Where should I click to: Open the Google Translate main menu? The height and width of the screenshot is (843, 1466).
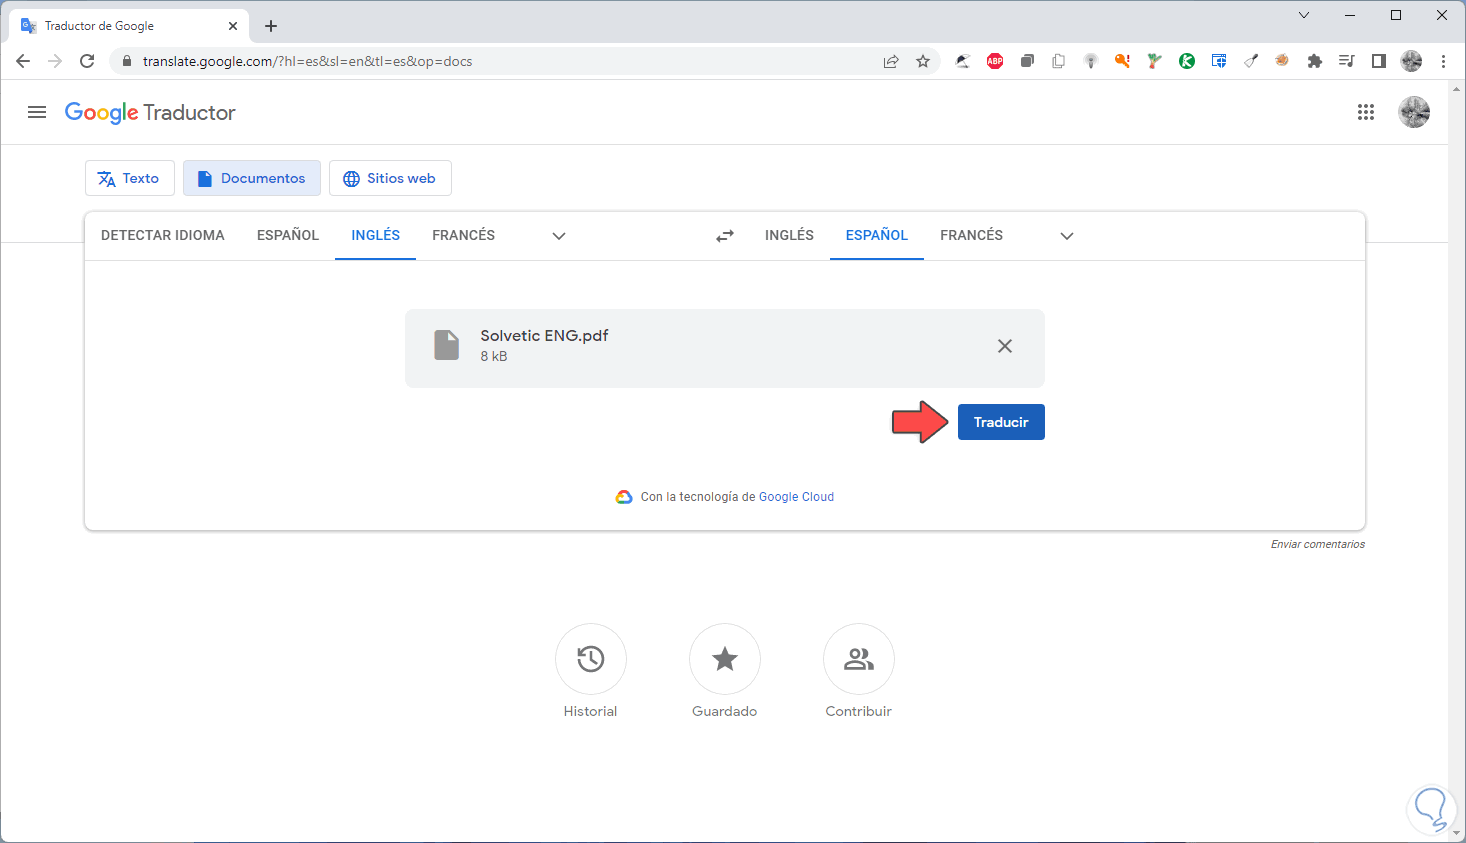tap(37, 112)
